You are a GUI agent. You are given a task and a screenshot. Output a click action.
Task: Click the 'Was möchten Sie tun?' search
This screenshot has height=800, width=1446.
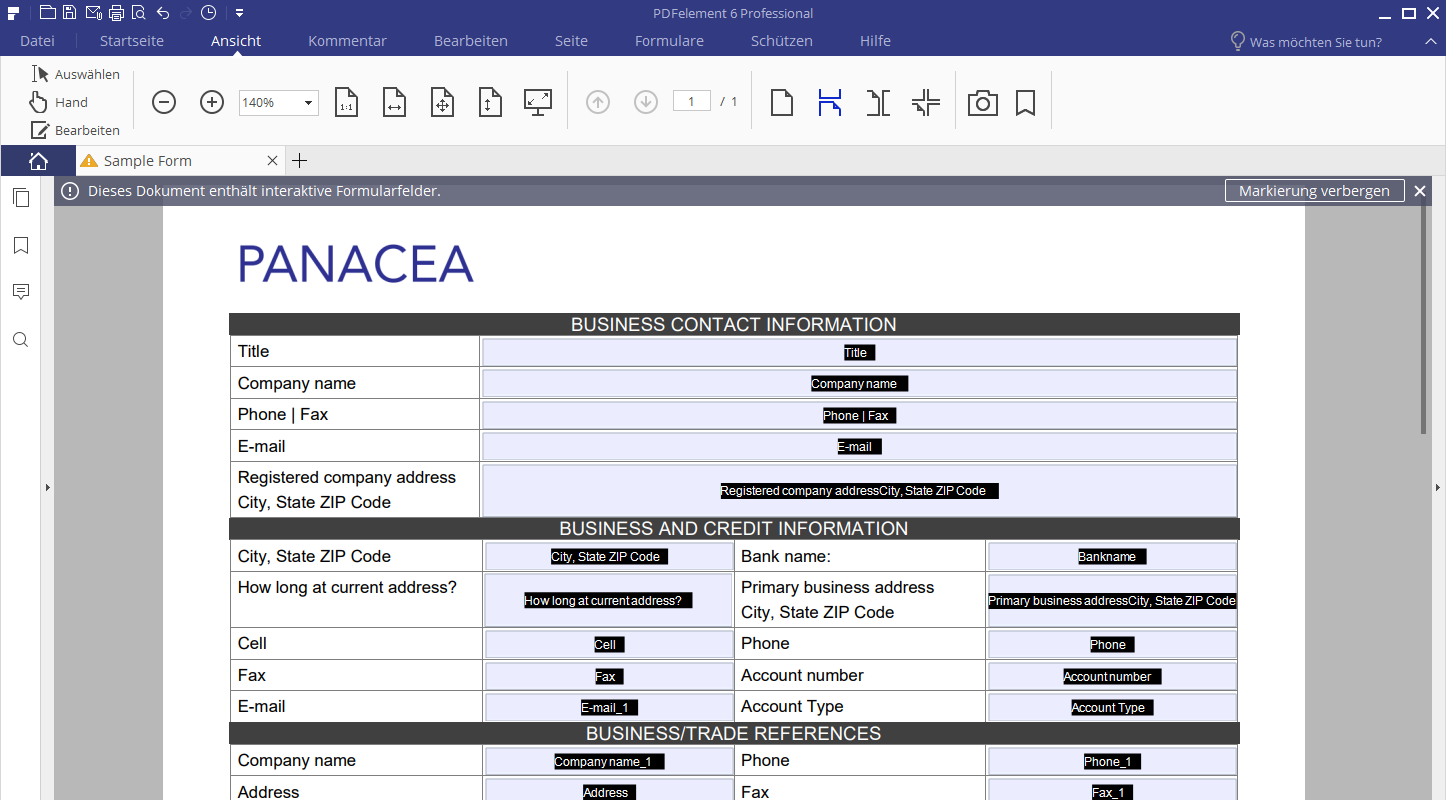click(x=1306, y=42)
